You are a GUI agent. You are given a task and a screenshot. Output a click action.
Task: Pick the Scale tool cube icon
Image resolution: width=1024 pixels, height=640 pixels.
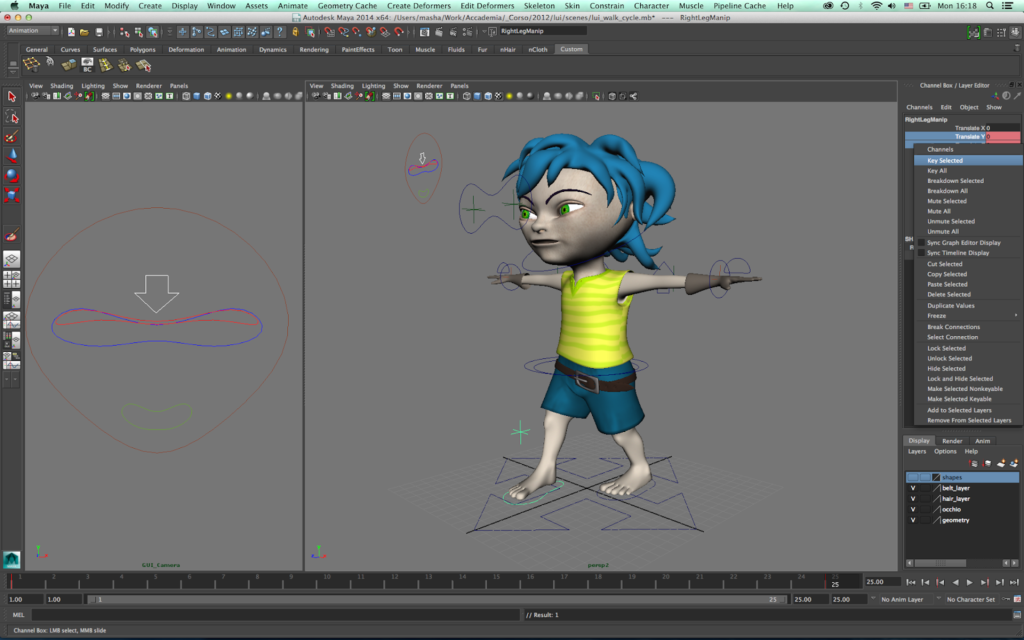pos(12,193)
